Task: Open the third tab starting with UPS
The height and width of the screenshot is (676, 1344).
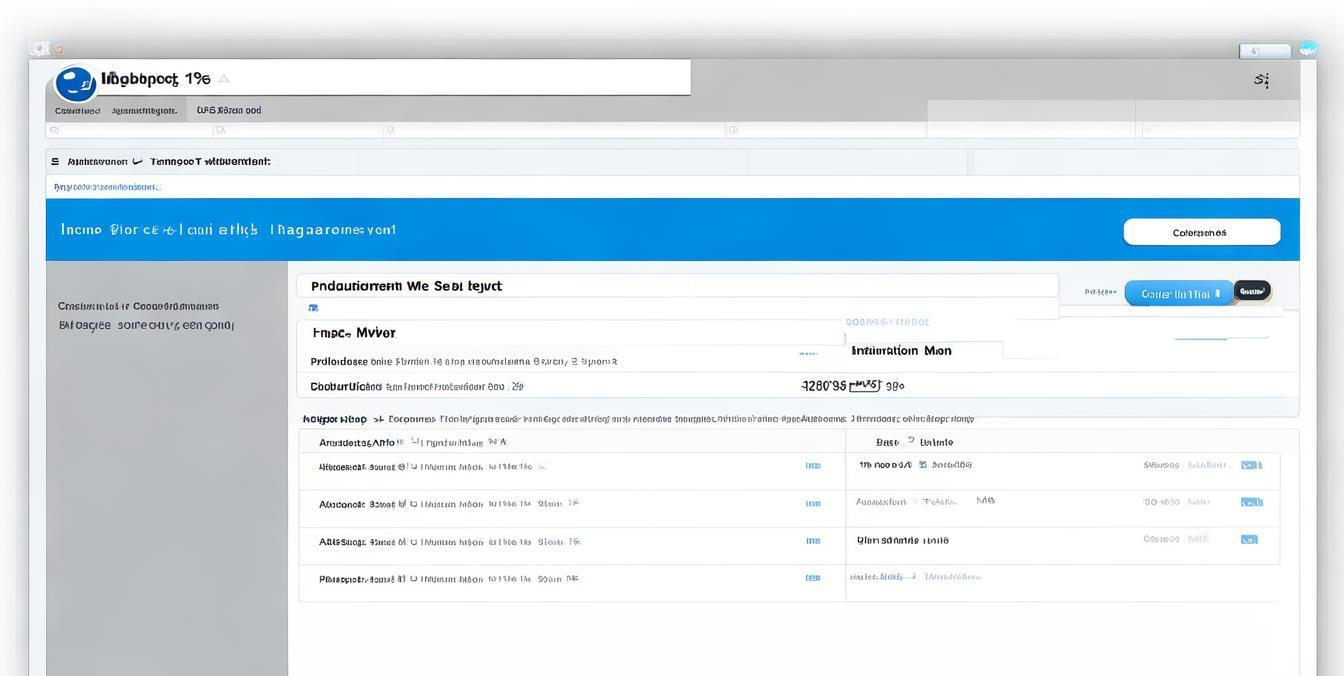Action: pos(229,111)
